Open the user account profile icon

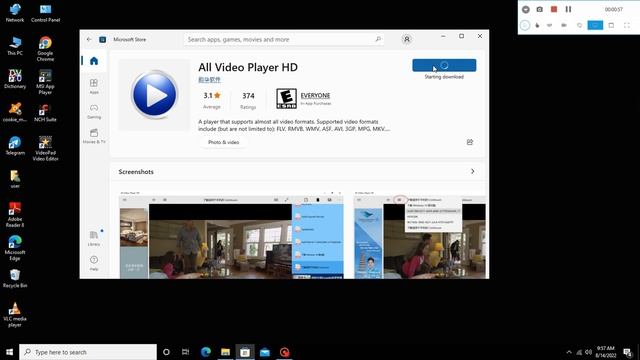(x=407, y=39)
